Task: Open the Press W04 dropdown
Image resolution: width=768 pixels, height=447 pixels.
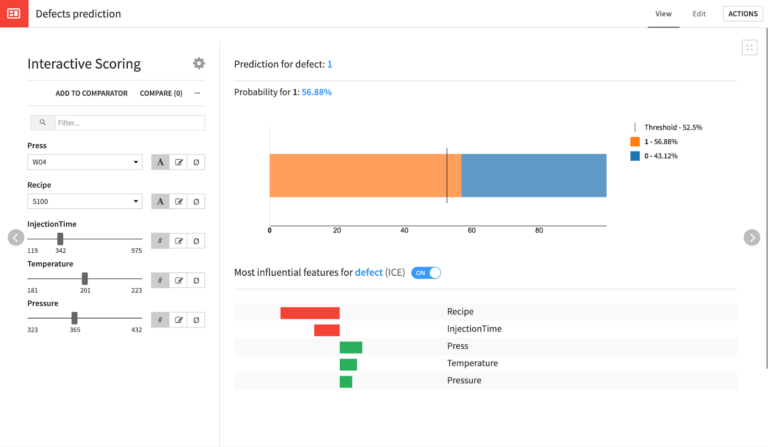Action: 85,162
